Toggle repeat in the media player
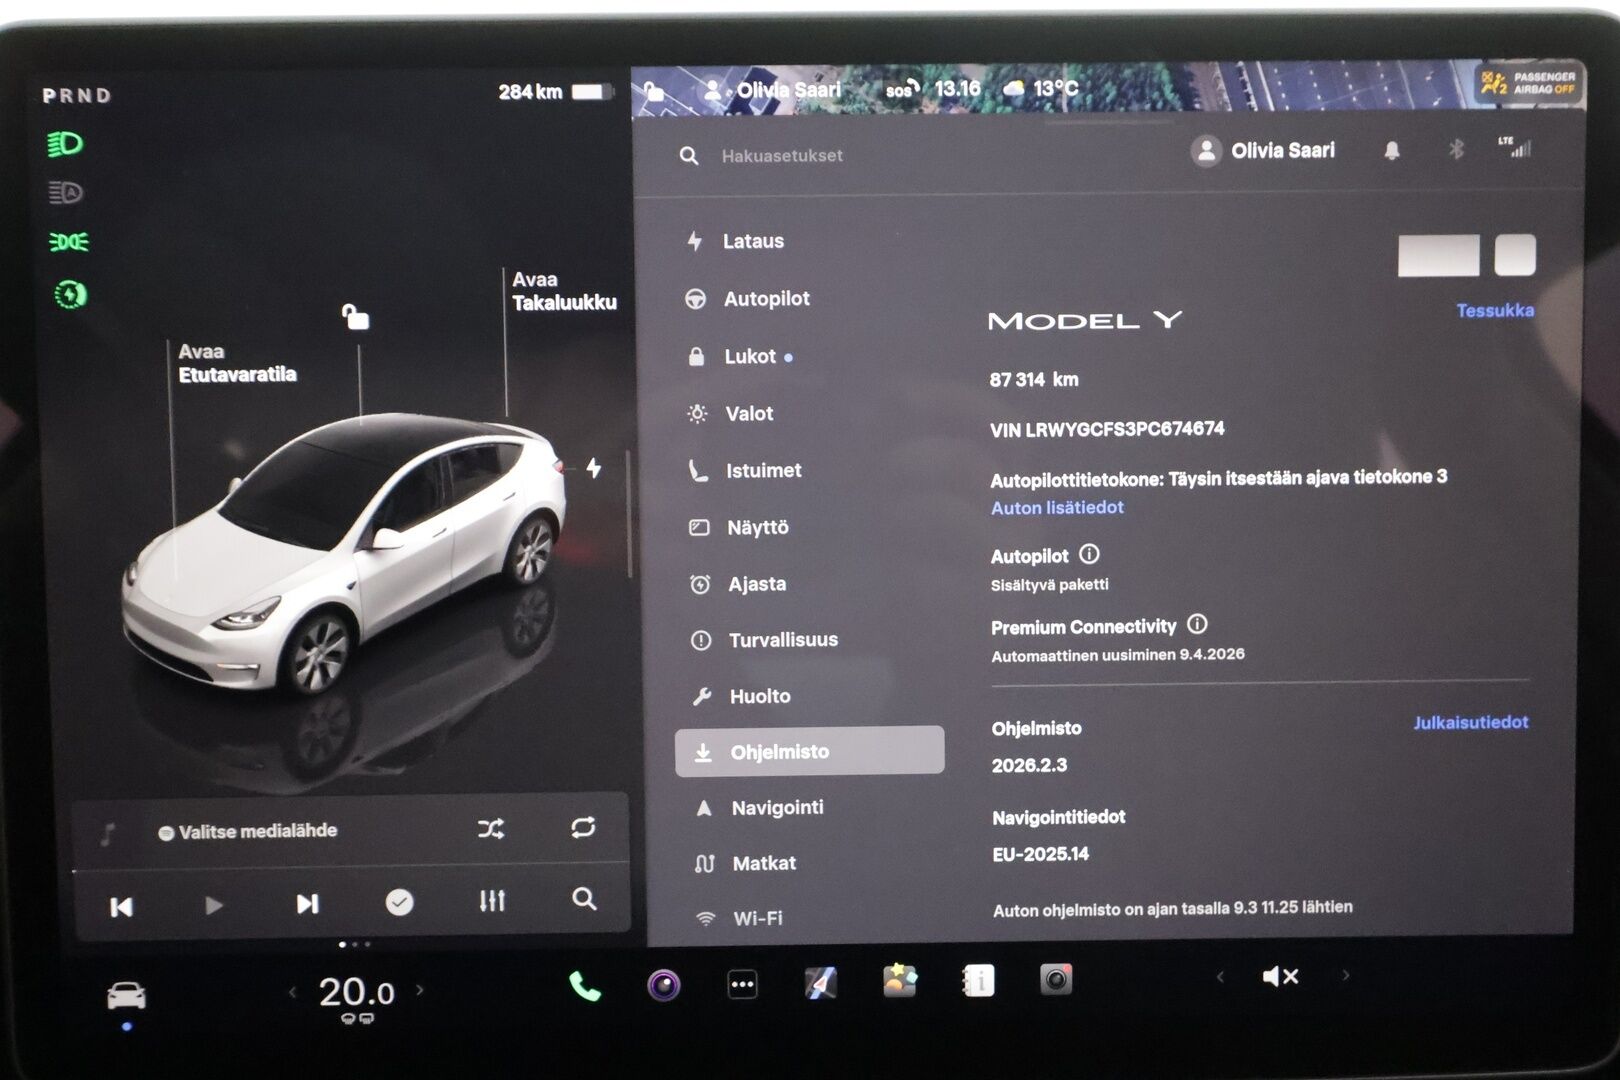Viewport: 1620px width, 1080px height. (x=580, y=827)
